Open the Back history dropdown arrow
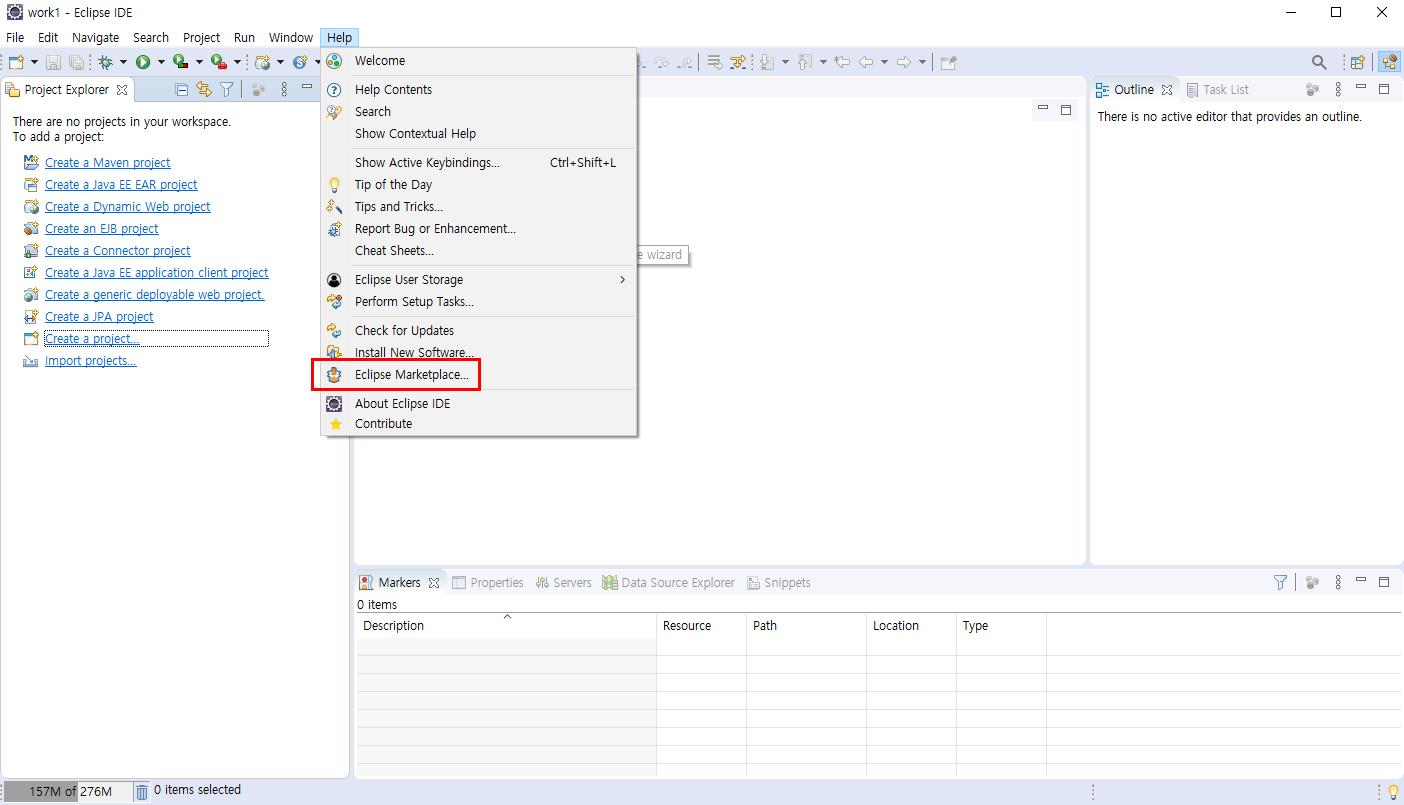This screenshot has width=1404, height=805. [x=884, y=62]
